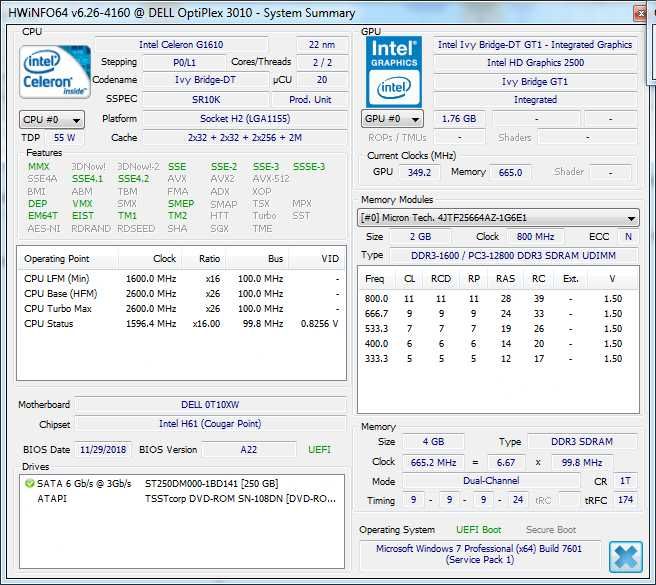Screen dimensions: 656x585
Task: Close the System Summary window
Action: click(640, 13)
